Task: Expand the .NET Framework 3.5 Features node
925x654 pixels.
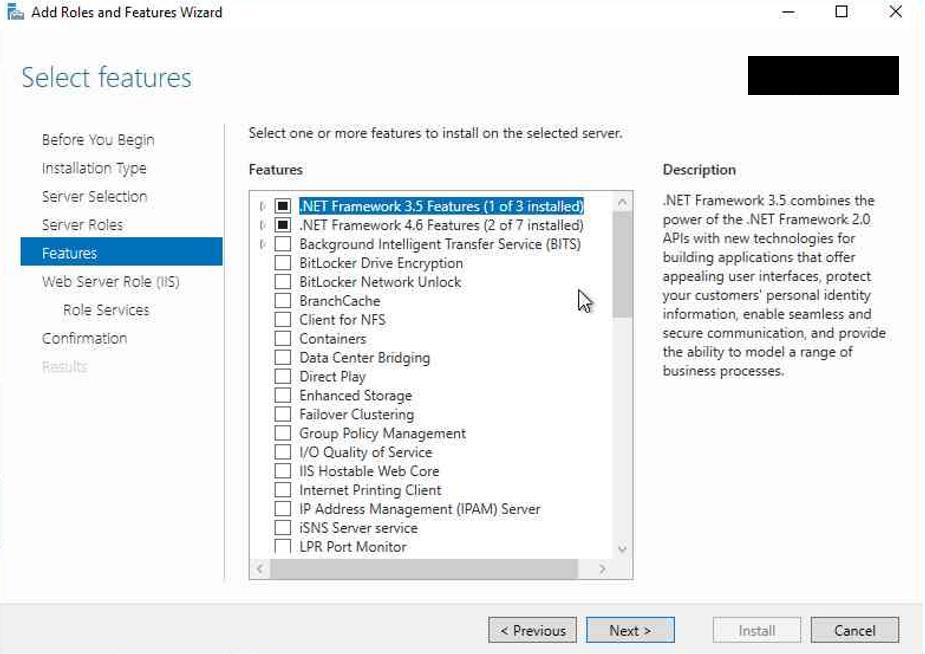Action: (262, 206)
